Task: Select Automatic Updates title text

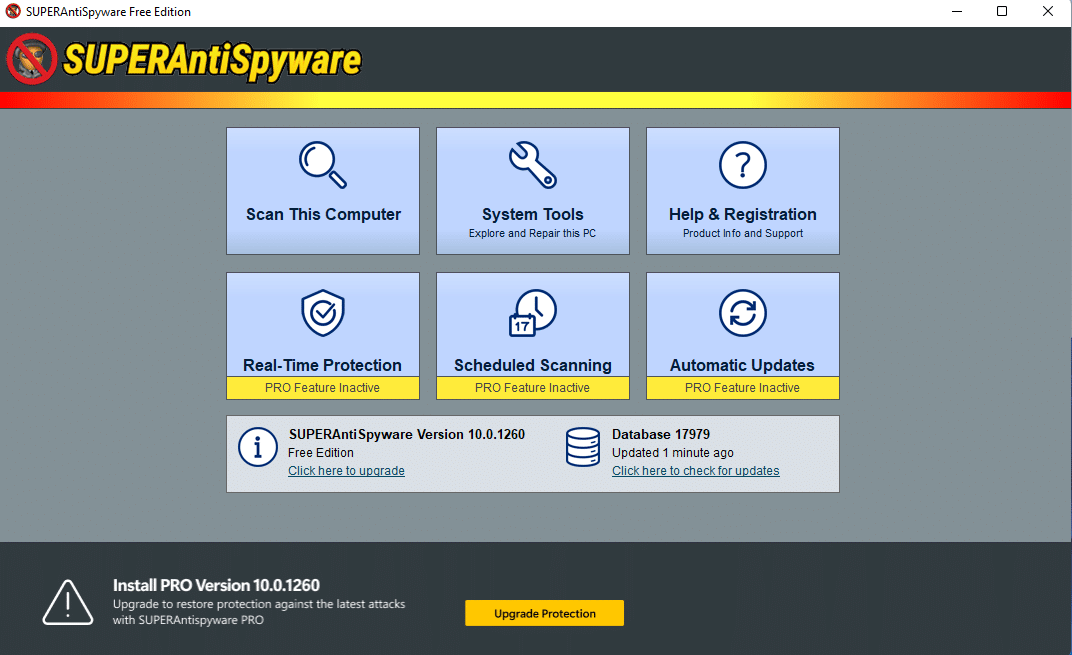Action: coord(742,365)
